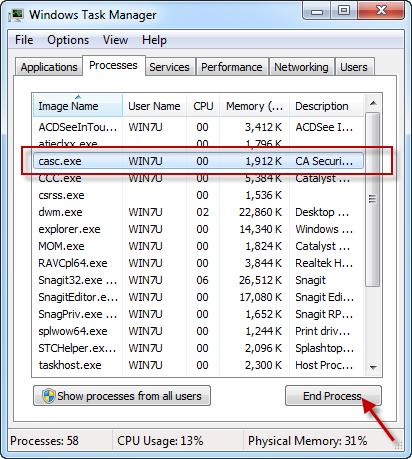Viewport: 412px width, 459px height.
Task: Maximize the Task Manager window
Action: (x=344, y=11)
